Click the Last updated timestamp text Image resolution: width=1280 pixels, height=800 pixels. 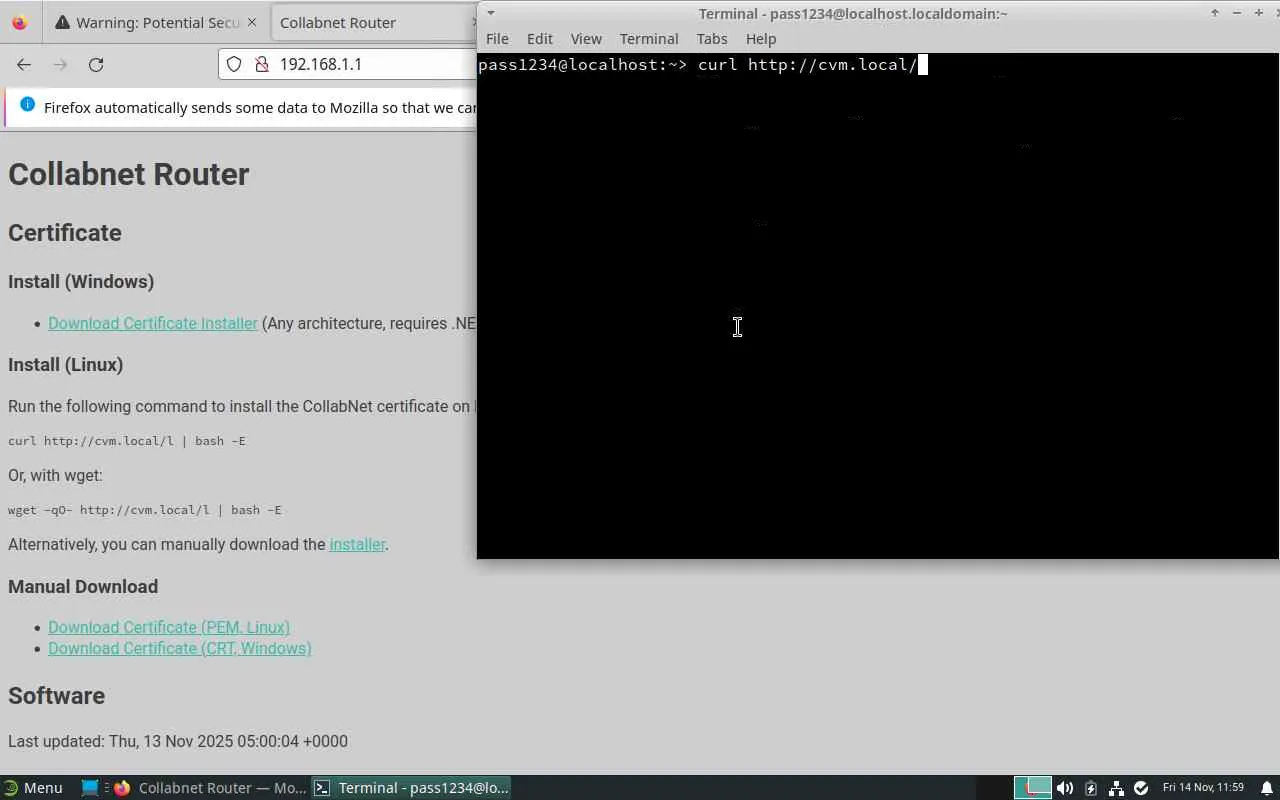178,741
